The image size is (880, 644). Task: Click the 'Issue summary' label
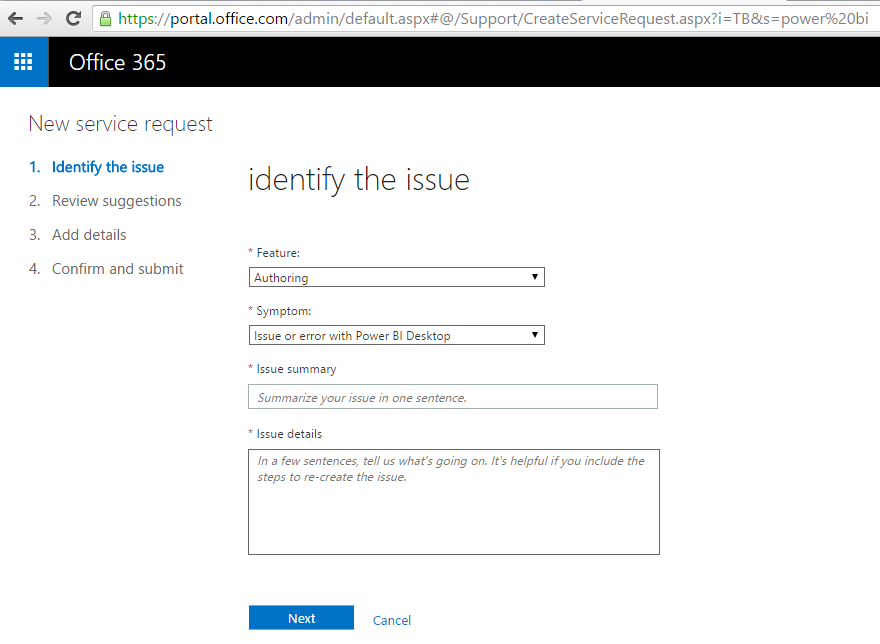click(x=296, y=369)
